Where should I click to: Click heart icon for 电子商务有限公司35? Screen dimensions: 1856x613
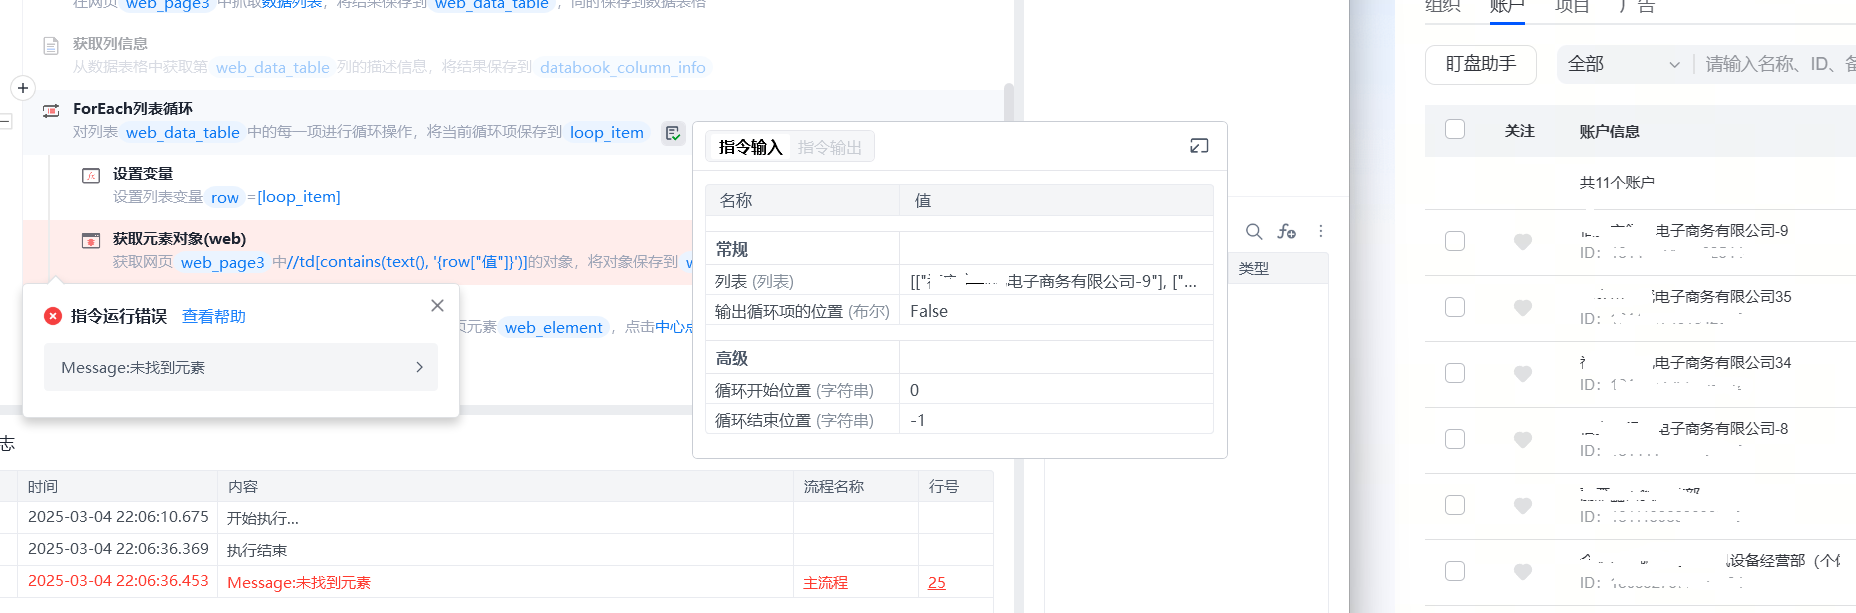pos(1522,308)
